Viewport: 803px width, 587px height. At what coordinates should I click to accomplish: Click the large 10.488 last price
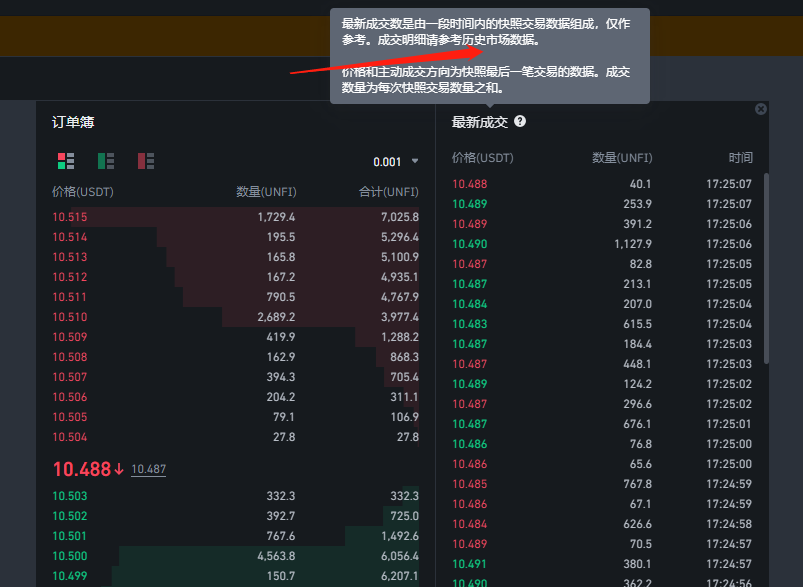[x=81, y=469]
